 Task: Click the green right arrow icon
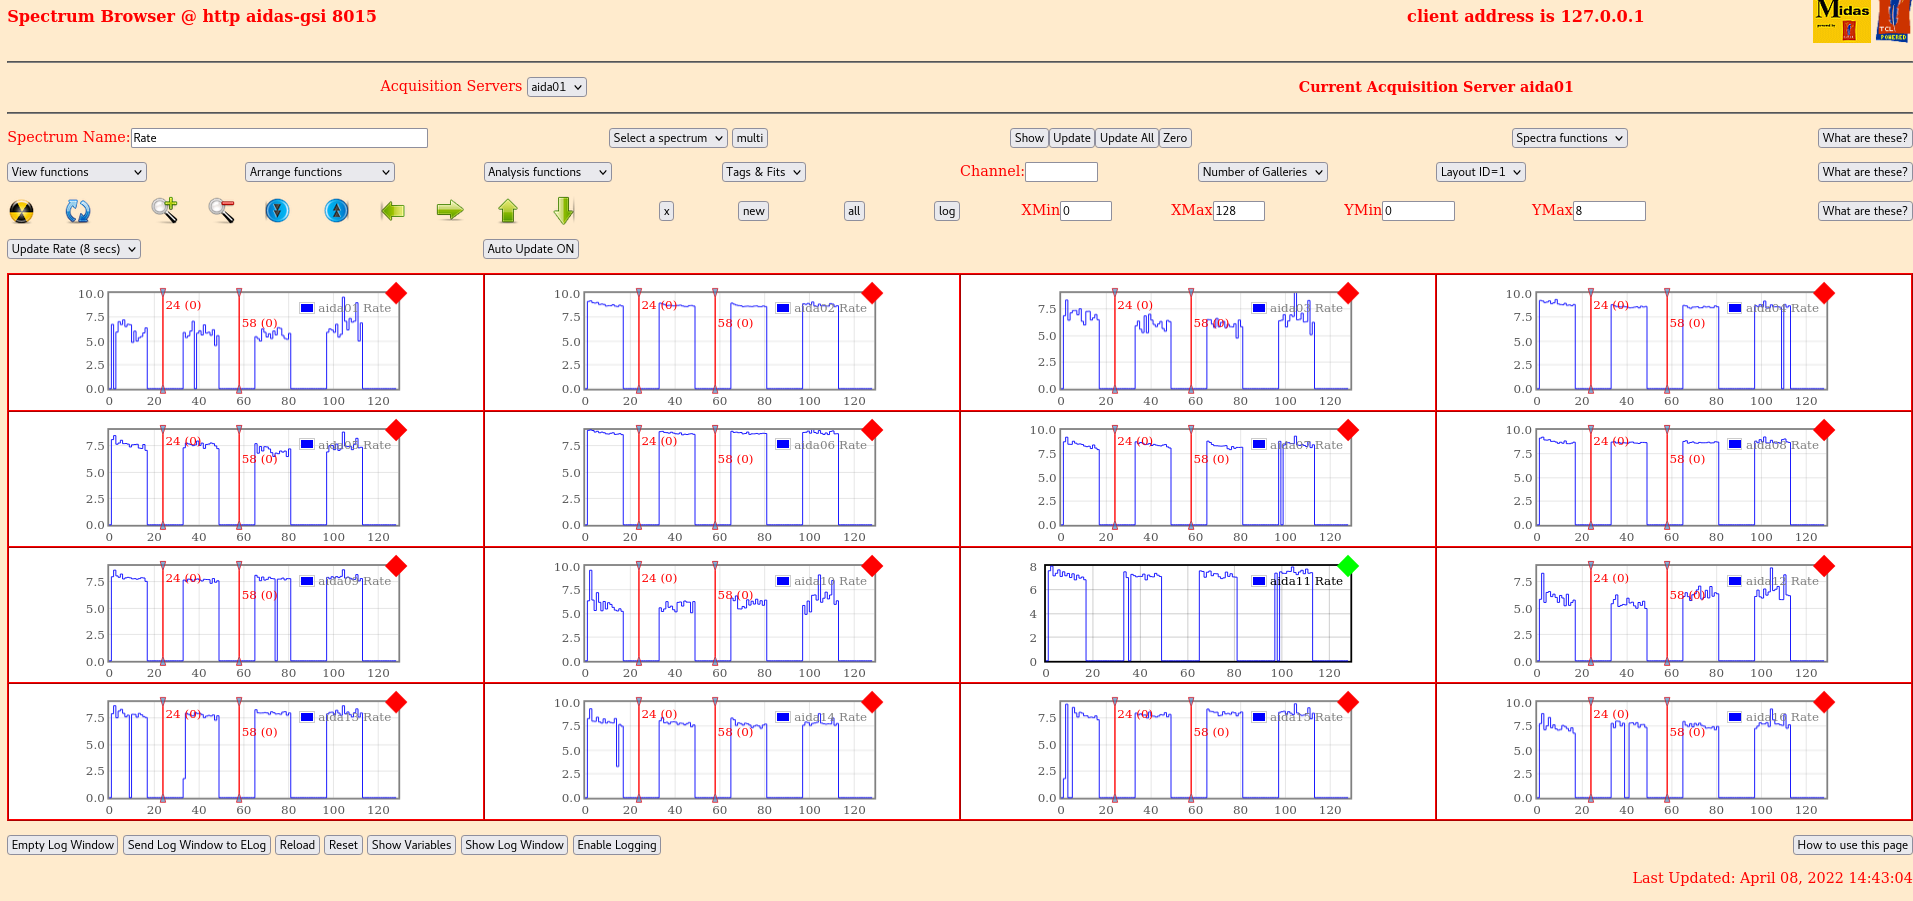[450, 210]
